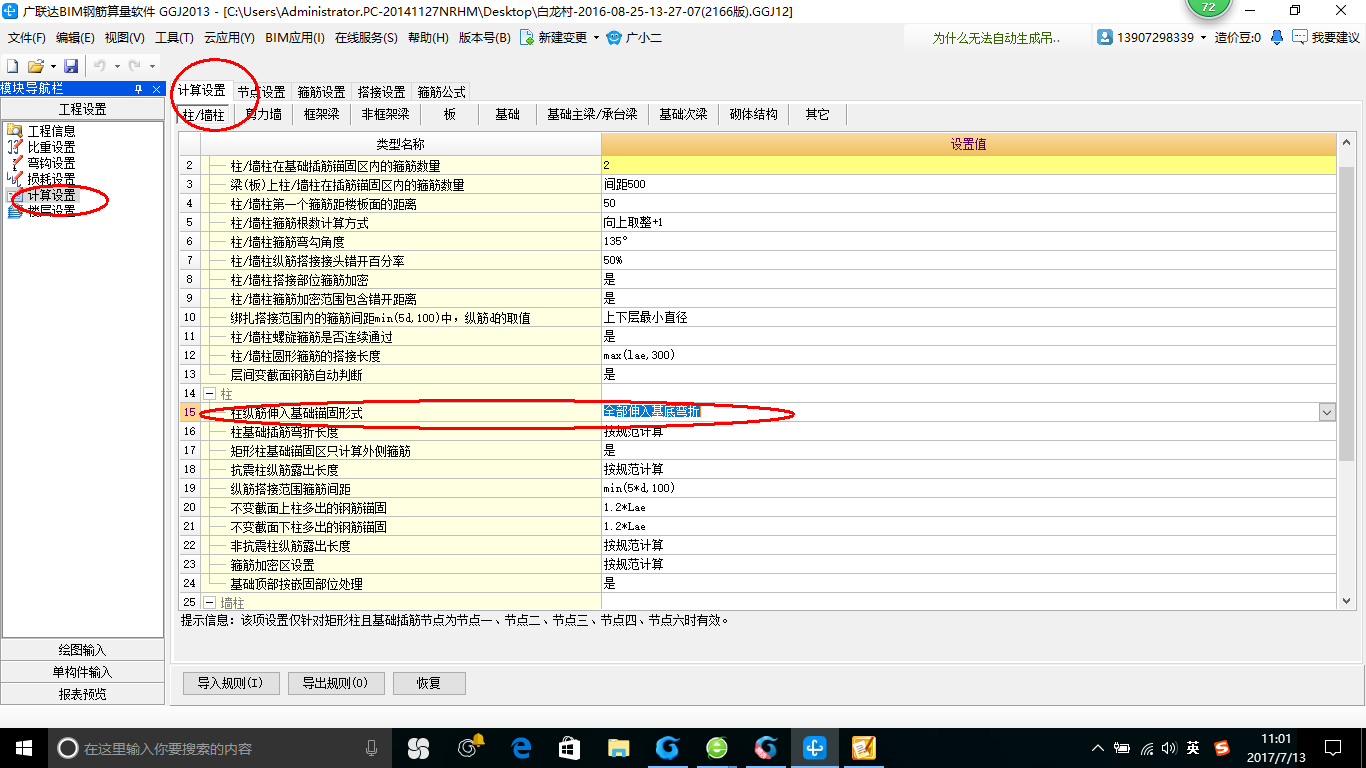The height and width of the screenshot is (768, 1366).
Task: Click the 恢复 button
Action: click(429, 683)
